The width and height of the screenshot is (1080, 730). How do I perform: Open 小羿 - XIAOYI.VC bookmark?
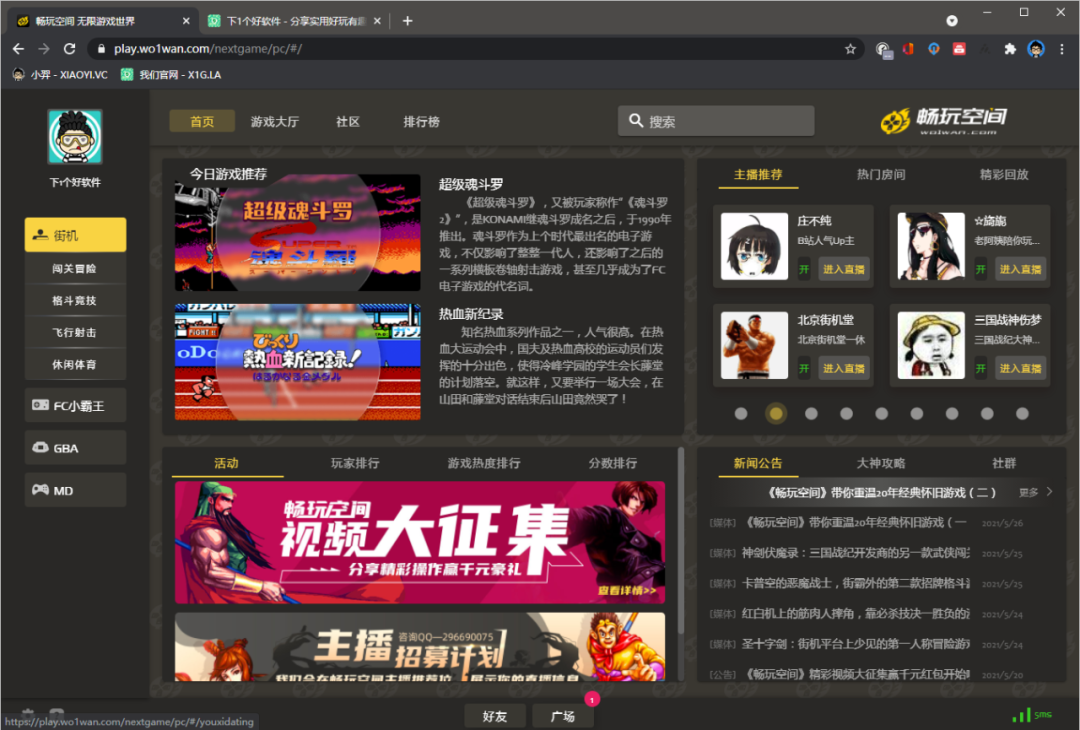coord(61,74)
